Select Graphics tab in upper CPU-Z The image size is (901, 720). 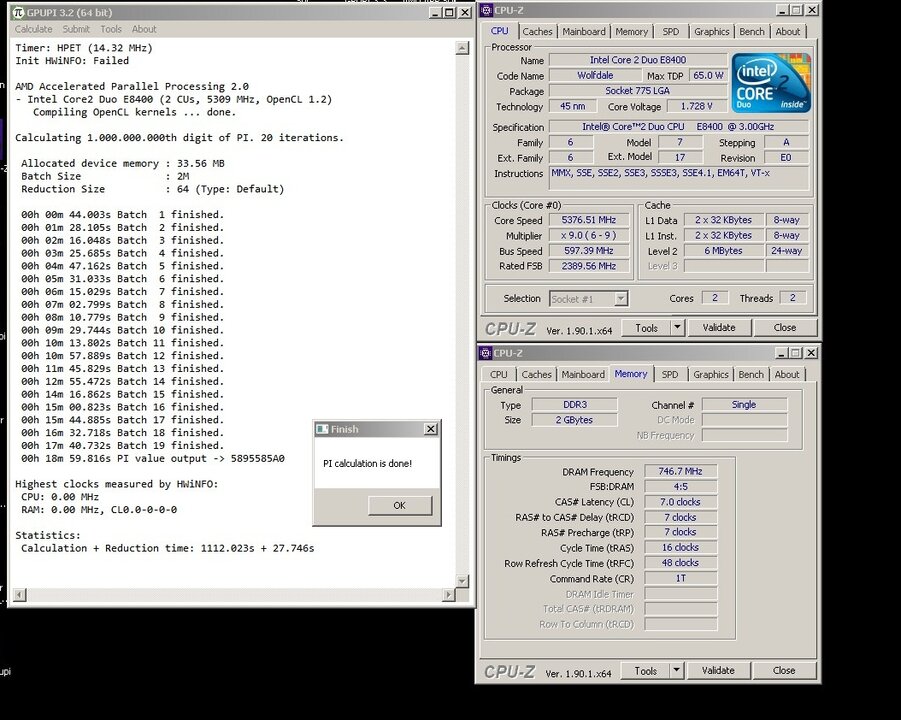pyautogui.click(x=711, y=32)
